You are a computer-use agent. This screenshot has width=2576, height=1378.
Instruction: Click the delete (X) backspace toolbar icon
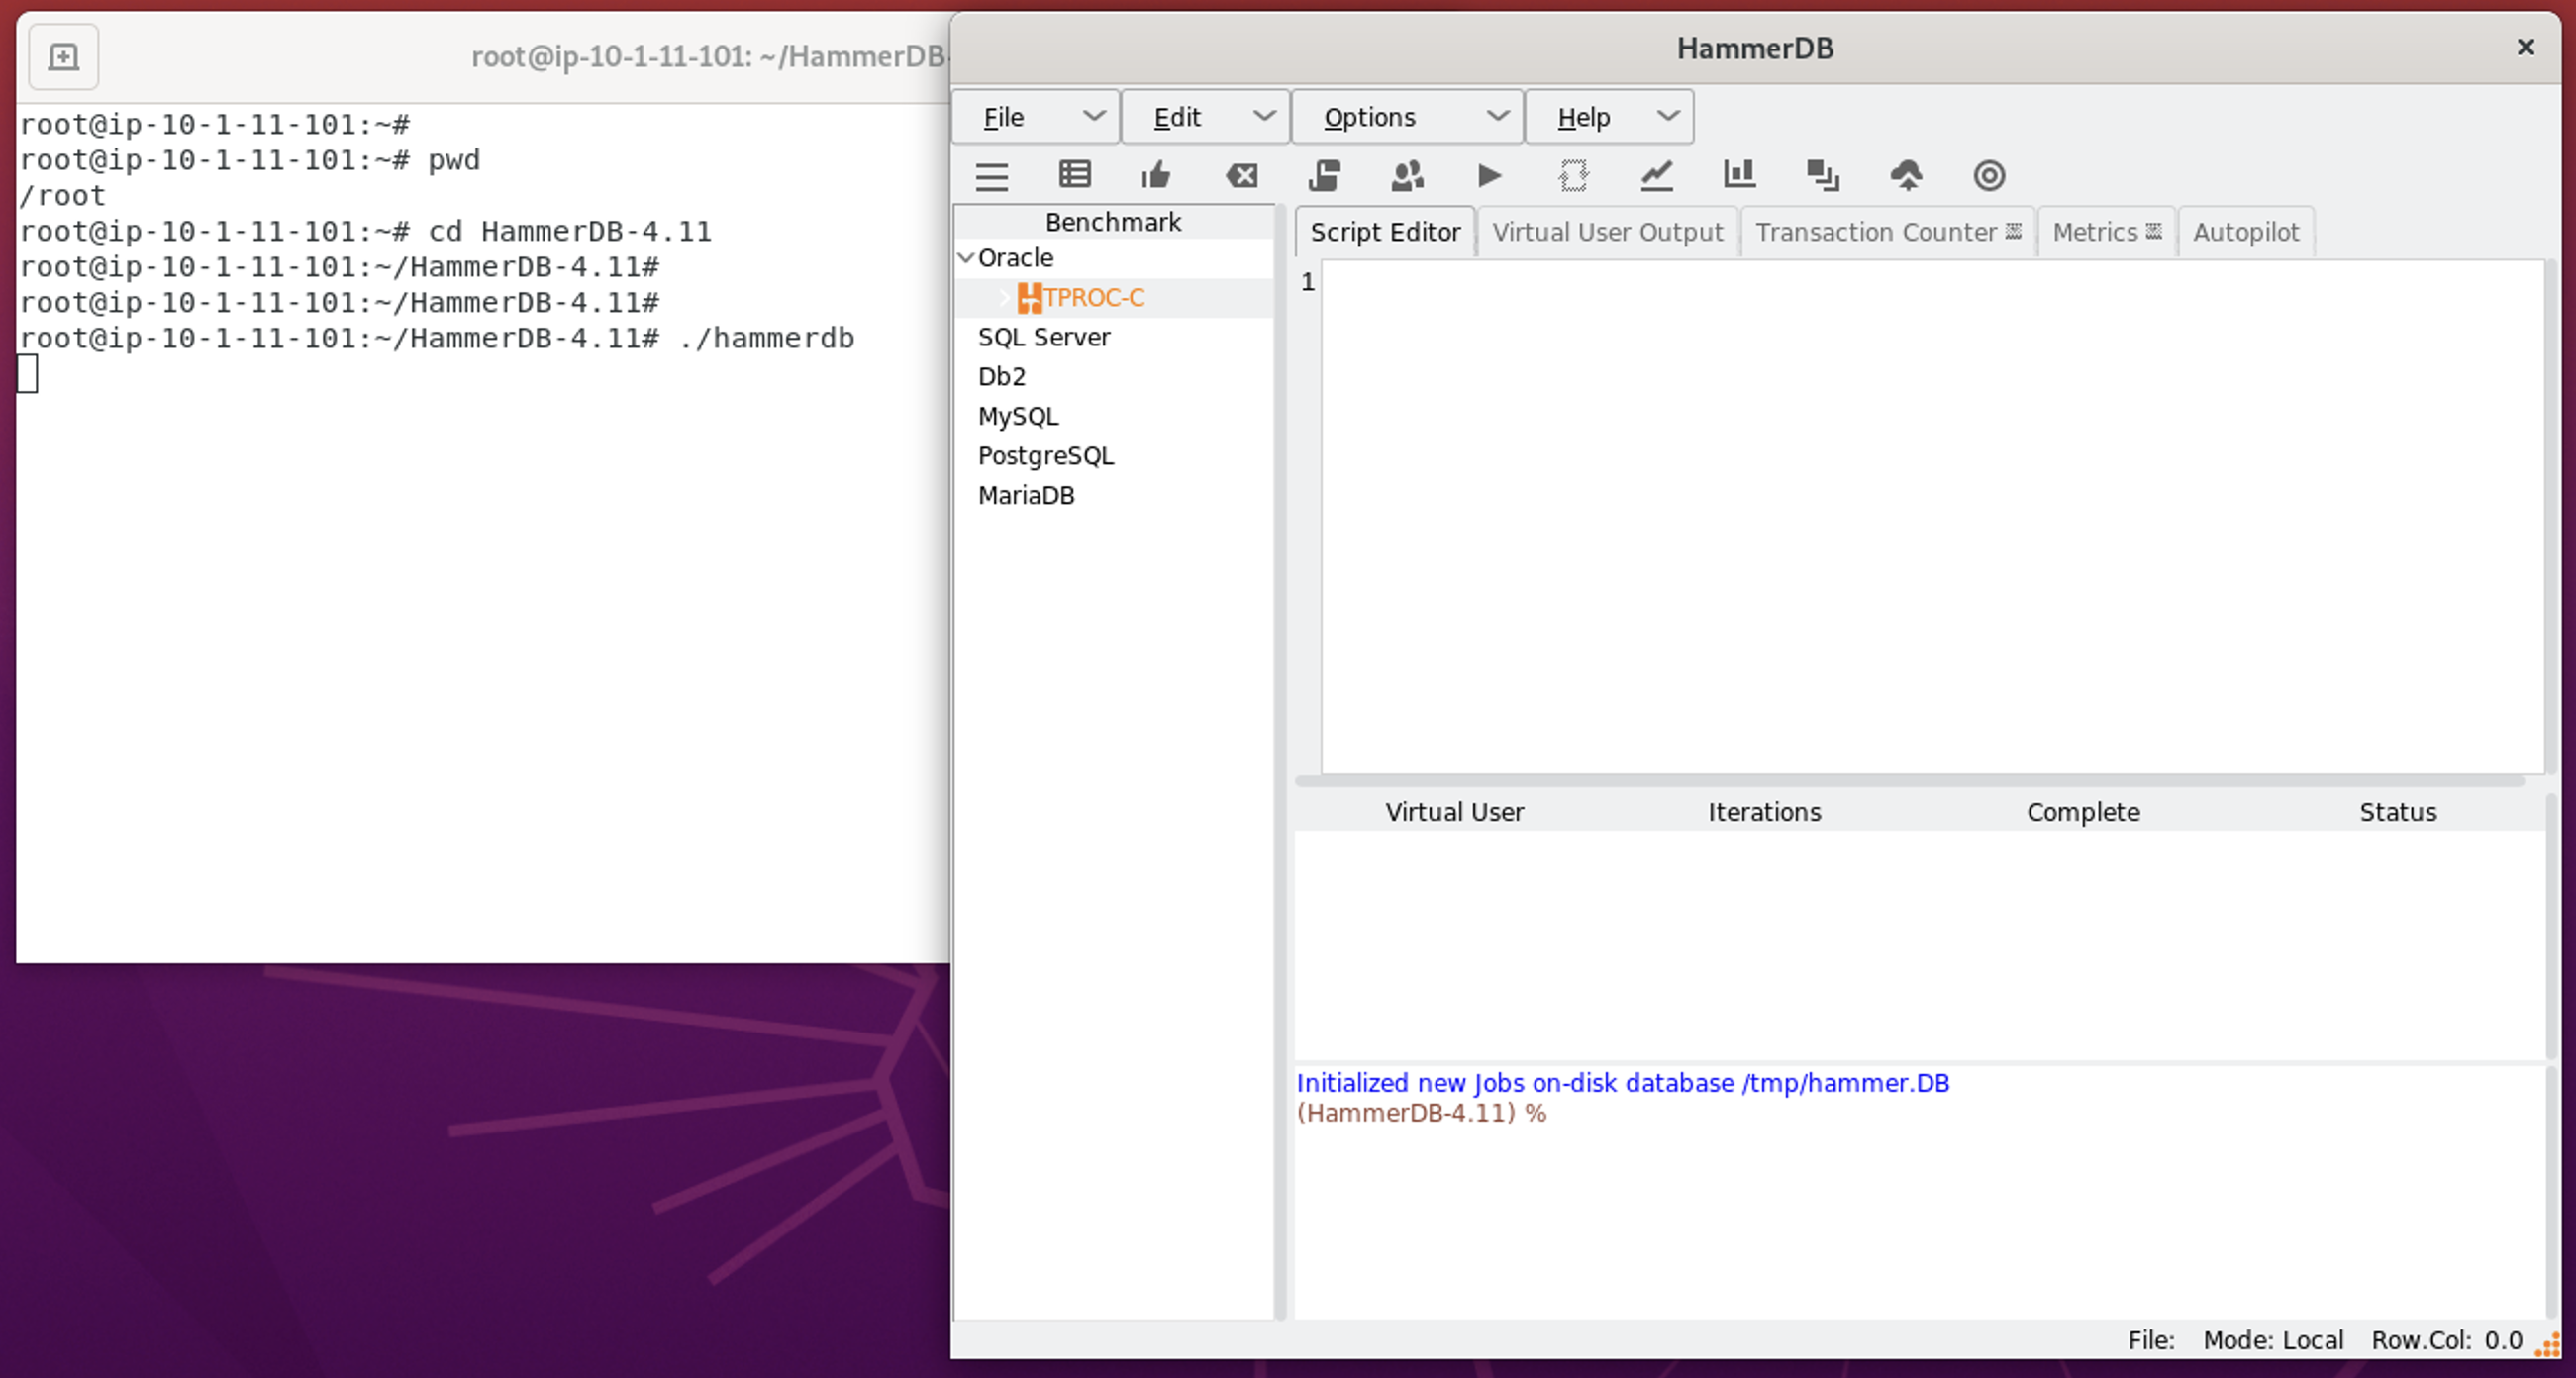tap(1241, 176)
